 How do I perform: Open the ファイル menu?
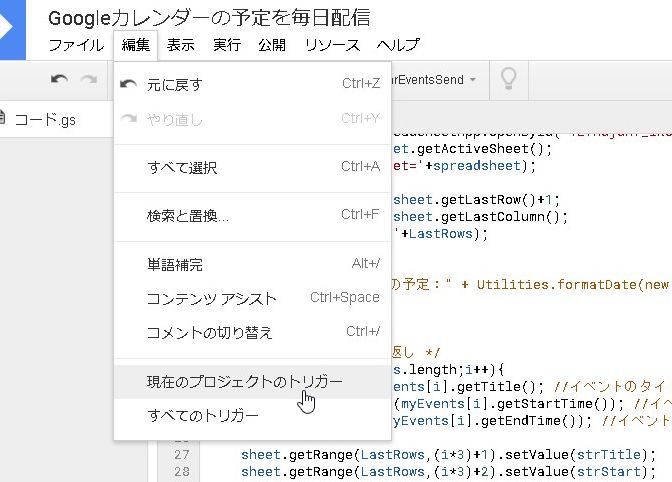[x=76, y=45]
